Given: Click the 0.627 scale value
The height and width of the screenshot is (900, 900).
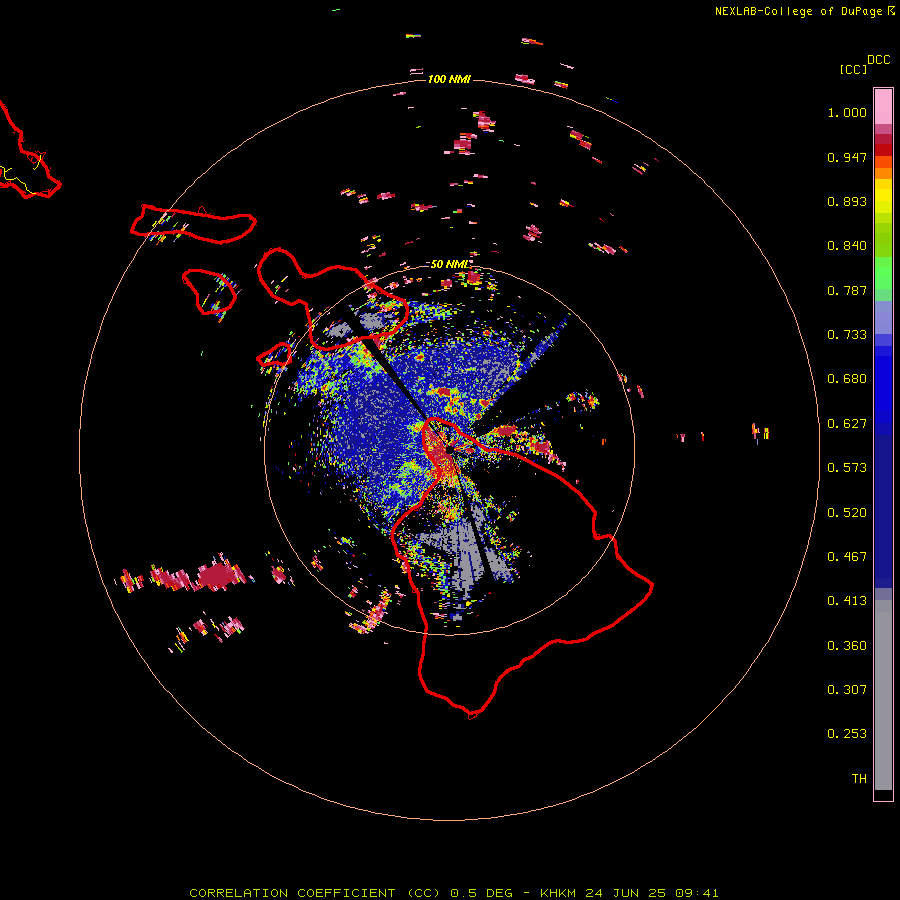Looking at the screenshot, I should pos(847,424).
